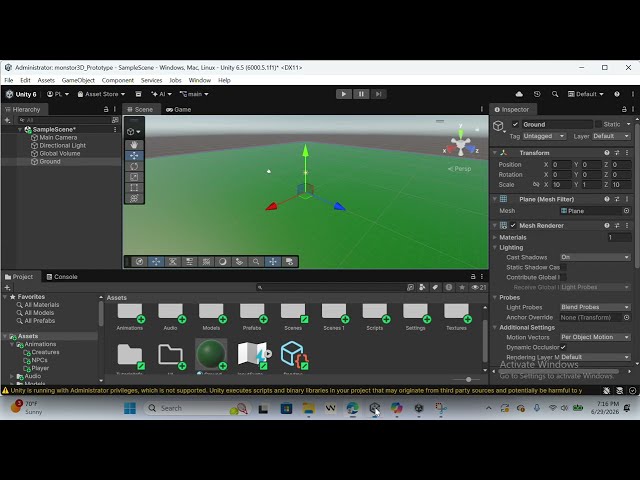Open Cast Shadows dropdown
640x480 pixels.
pos(595,257)
